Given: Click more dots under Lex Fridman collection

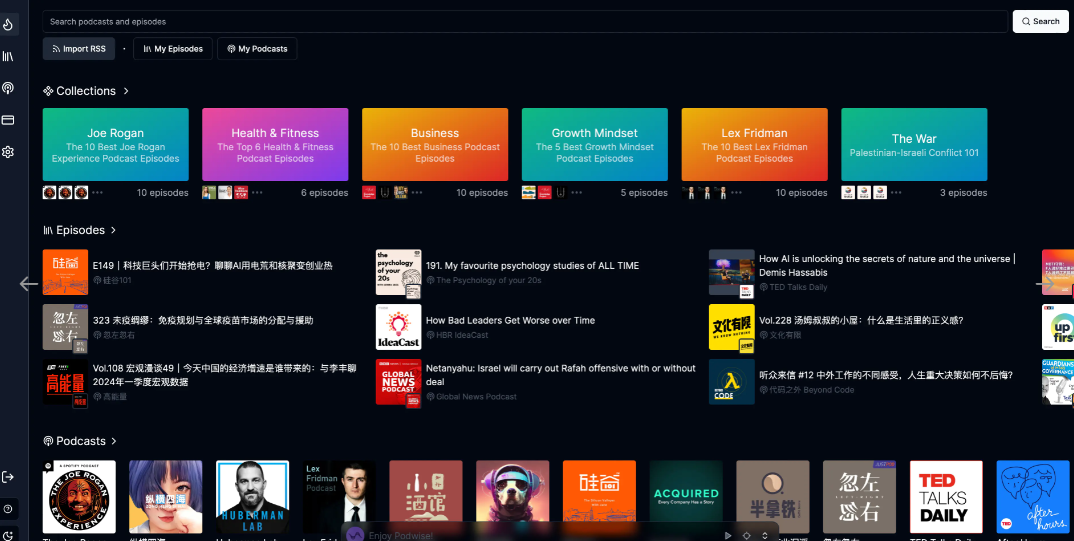Looking at the screenshot, I should pyautogui.click(x=736, y=192).
